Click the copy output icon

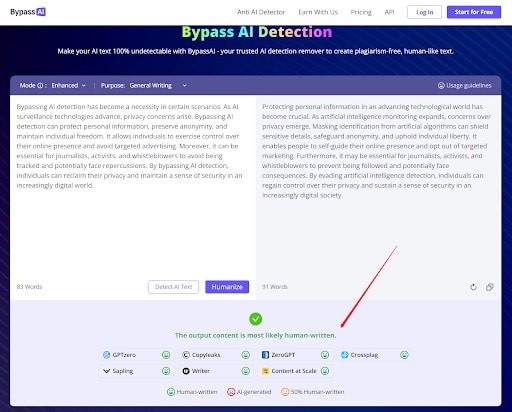[489, 287]
